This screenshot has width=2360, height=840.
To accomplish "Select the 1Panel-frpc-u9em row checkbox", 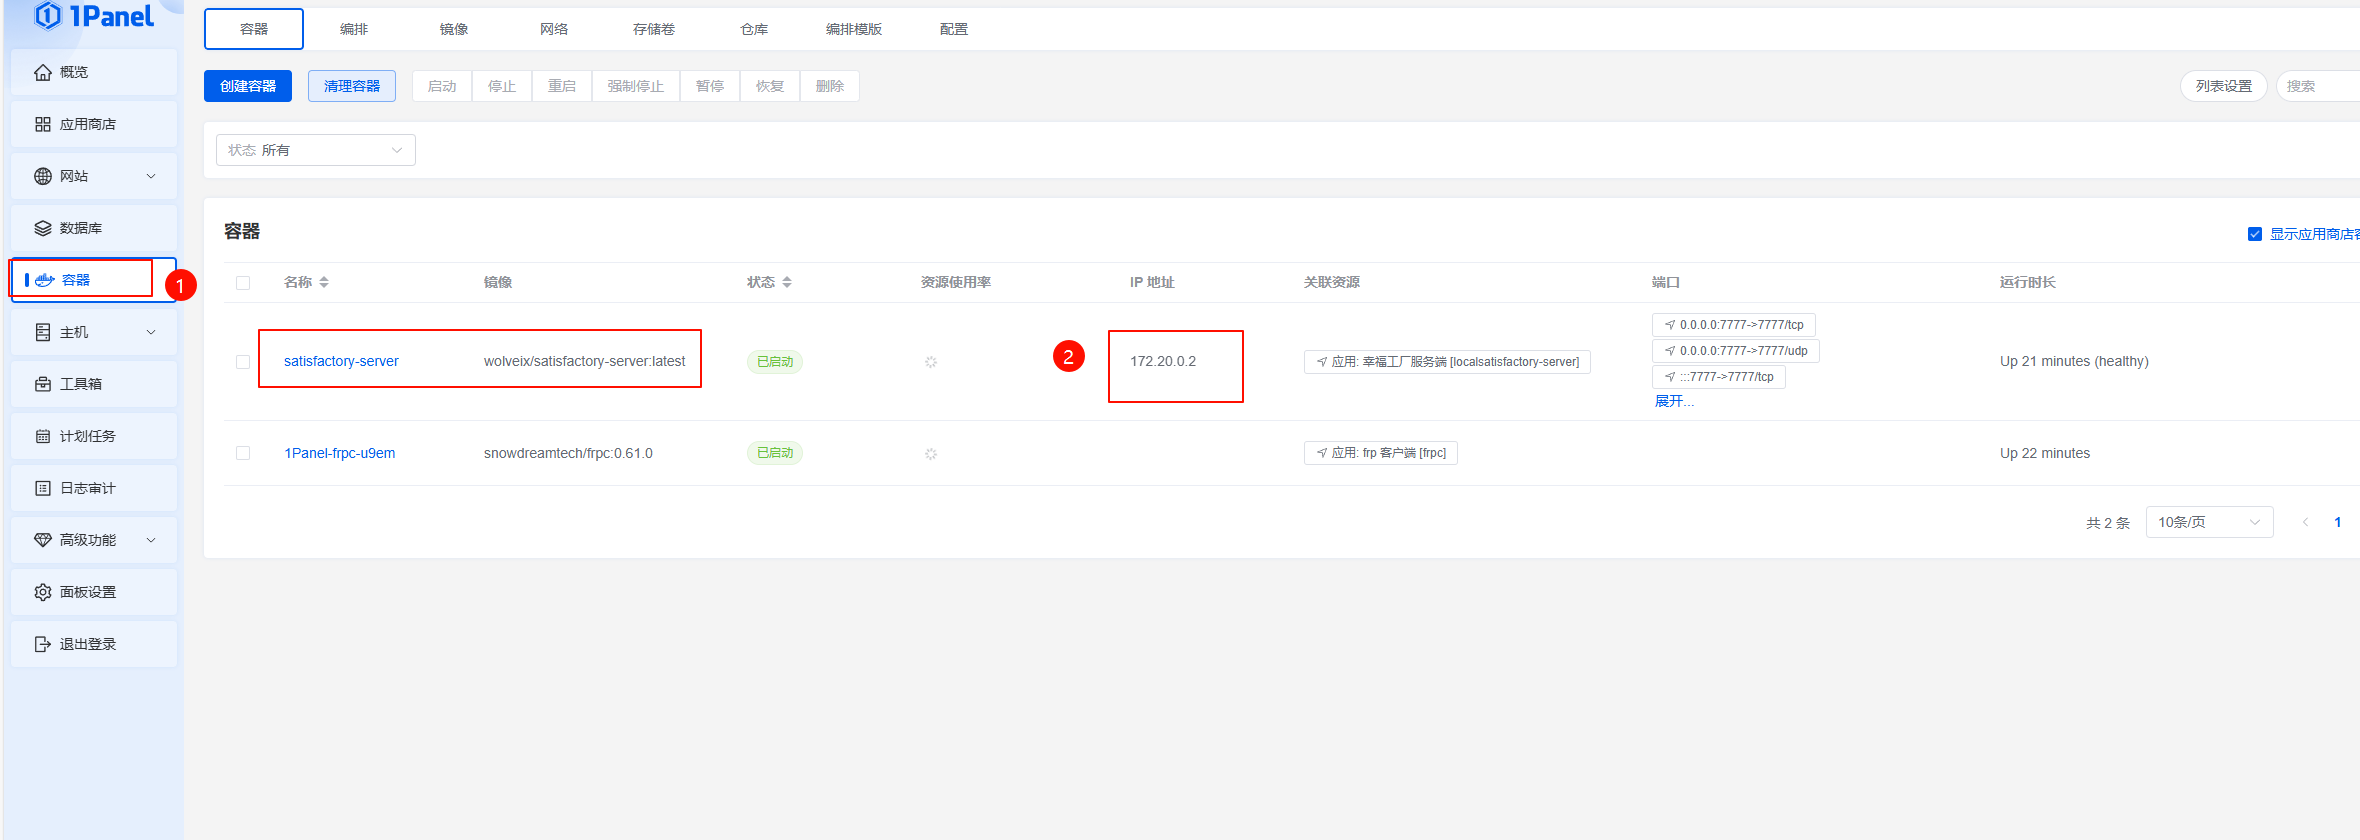I will pyautogui.click(x=243, y=453).
